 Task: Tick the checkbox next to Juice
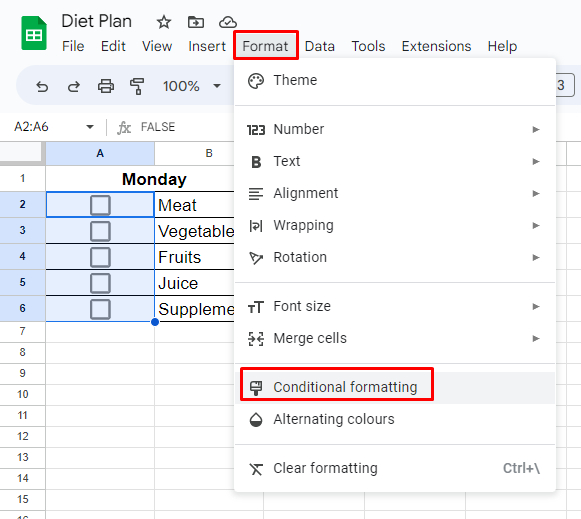[100, 283]
